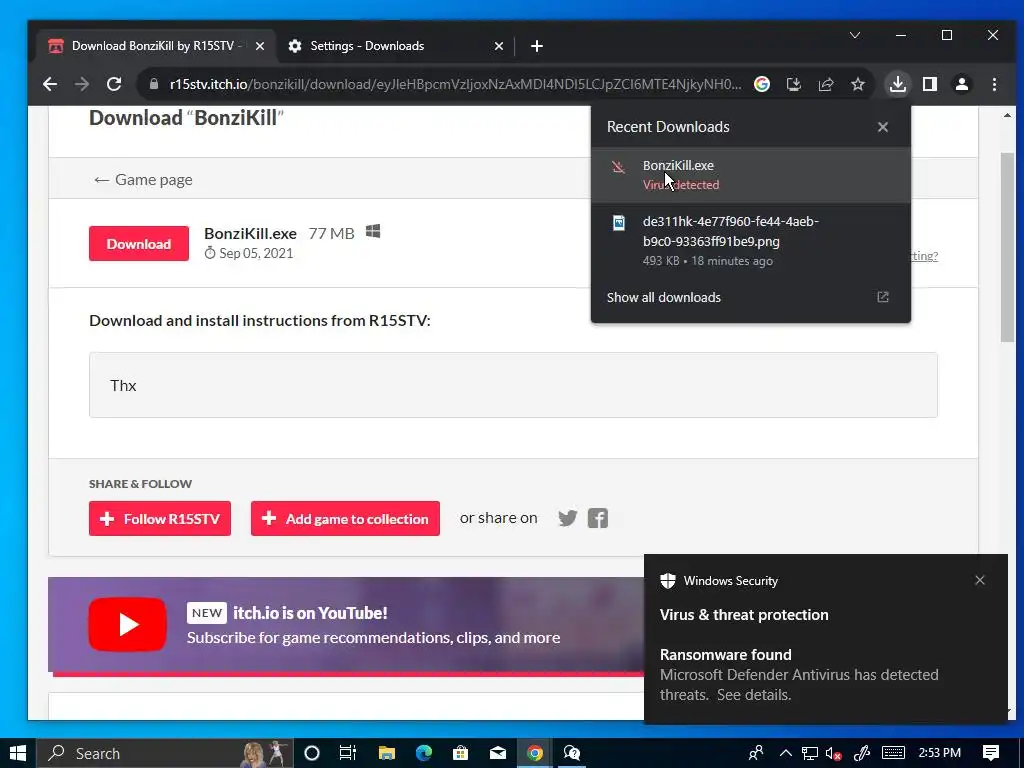Click the blocked download icon beside BonziKill.exe
The image size is (1024, 768).
618,167
